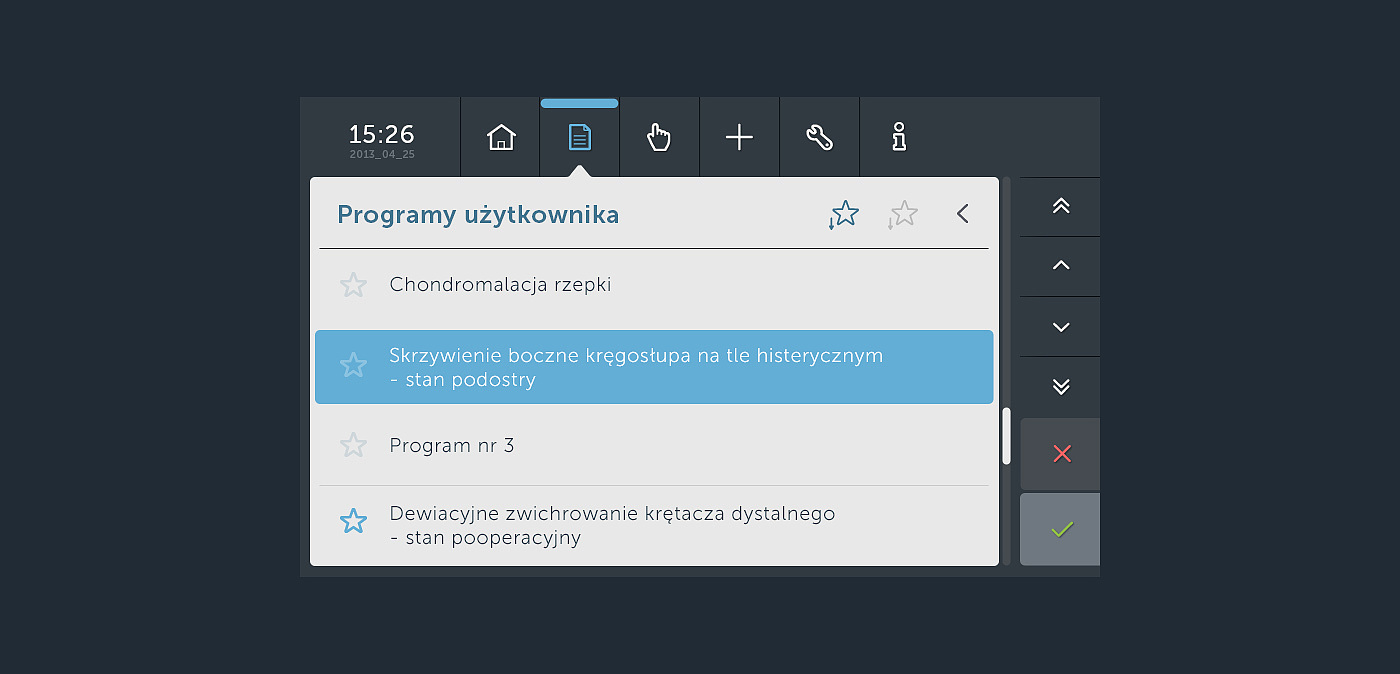Click the plus icon in top bar
This screenshot has width=1400, height=674.
[x=739, y=137]
